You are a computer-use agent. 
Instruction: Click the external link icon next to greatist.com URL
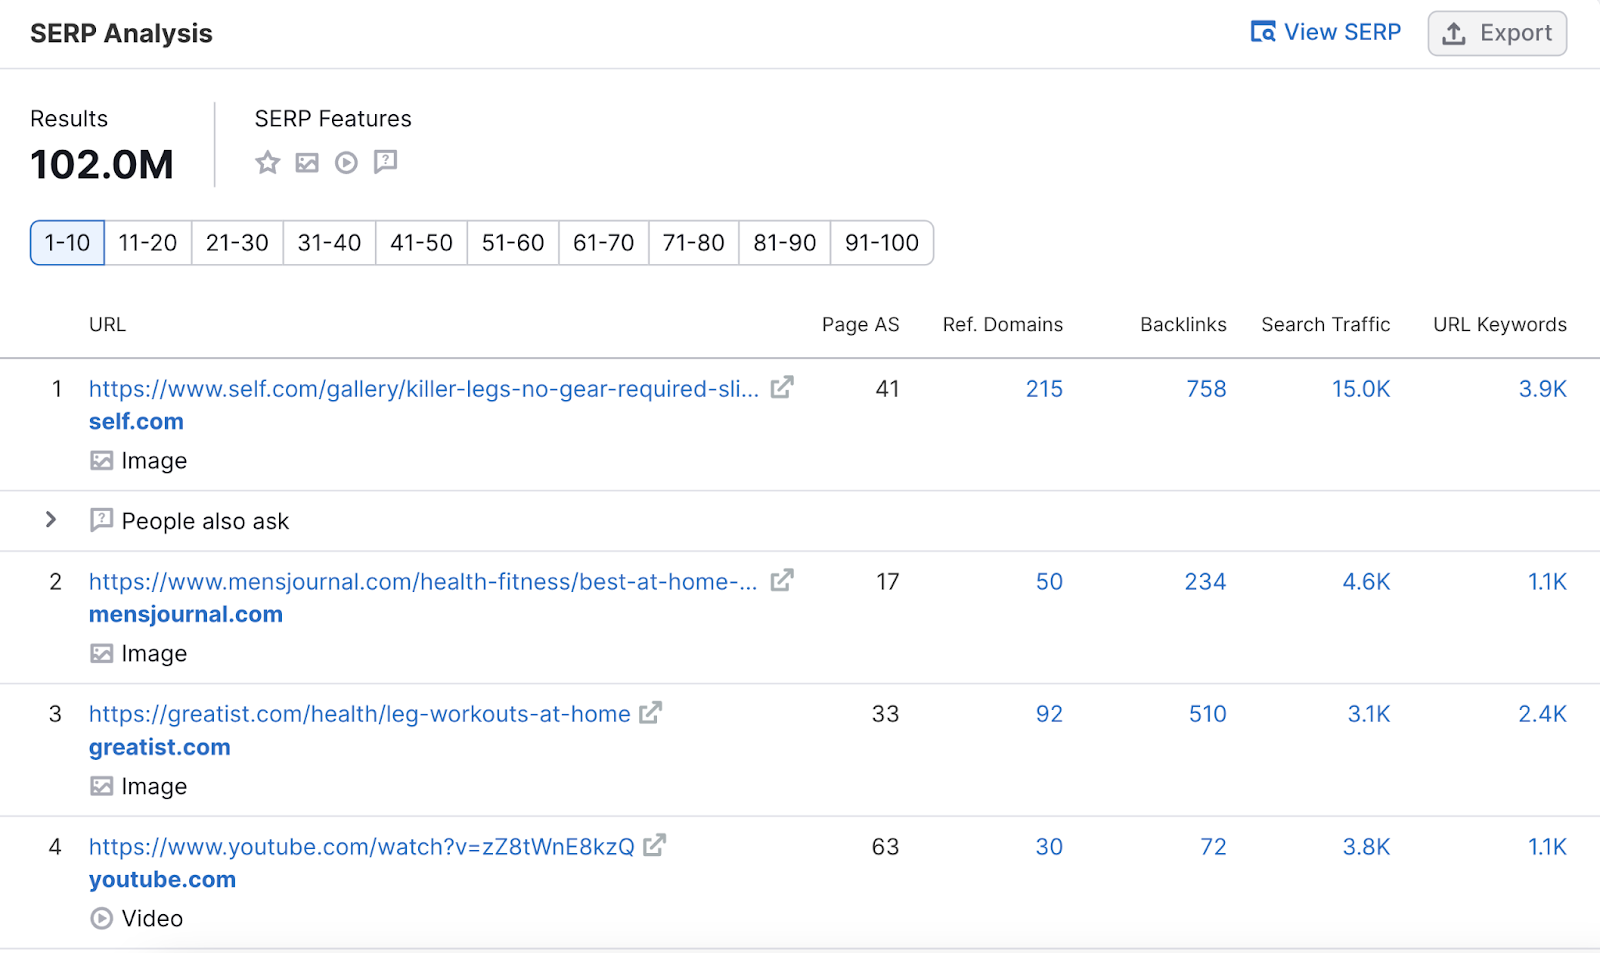tap(651, 712)
